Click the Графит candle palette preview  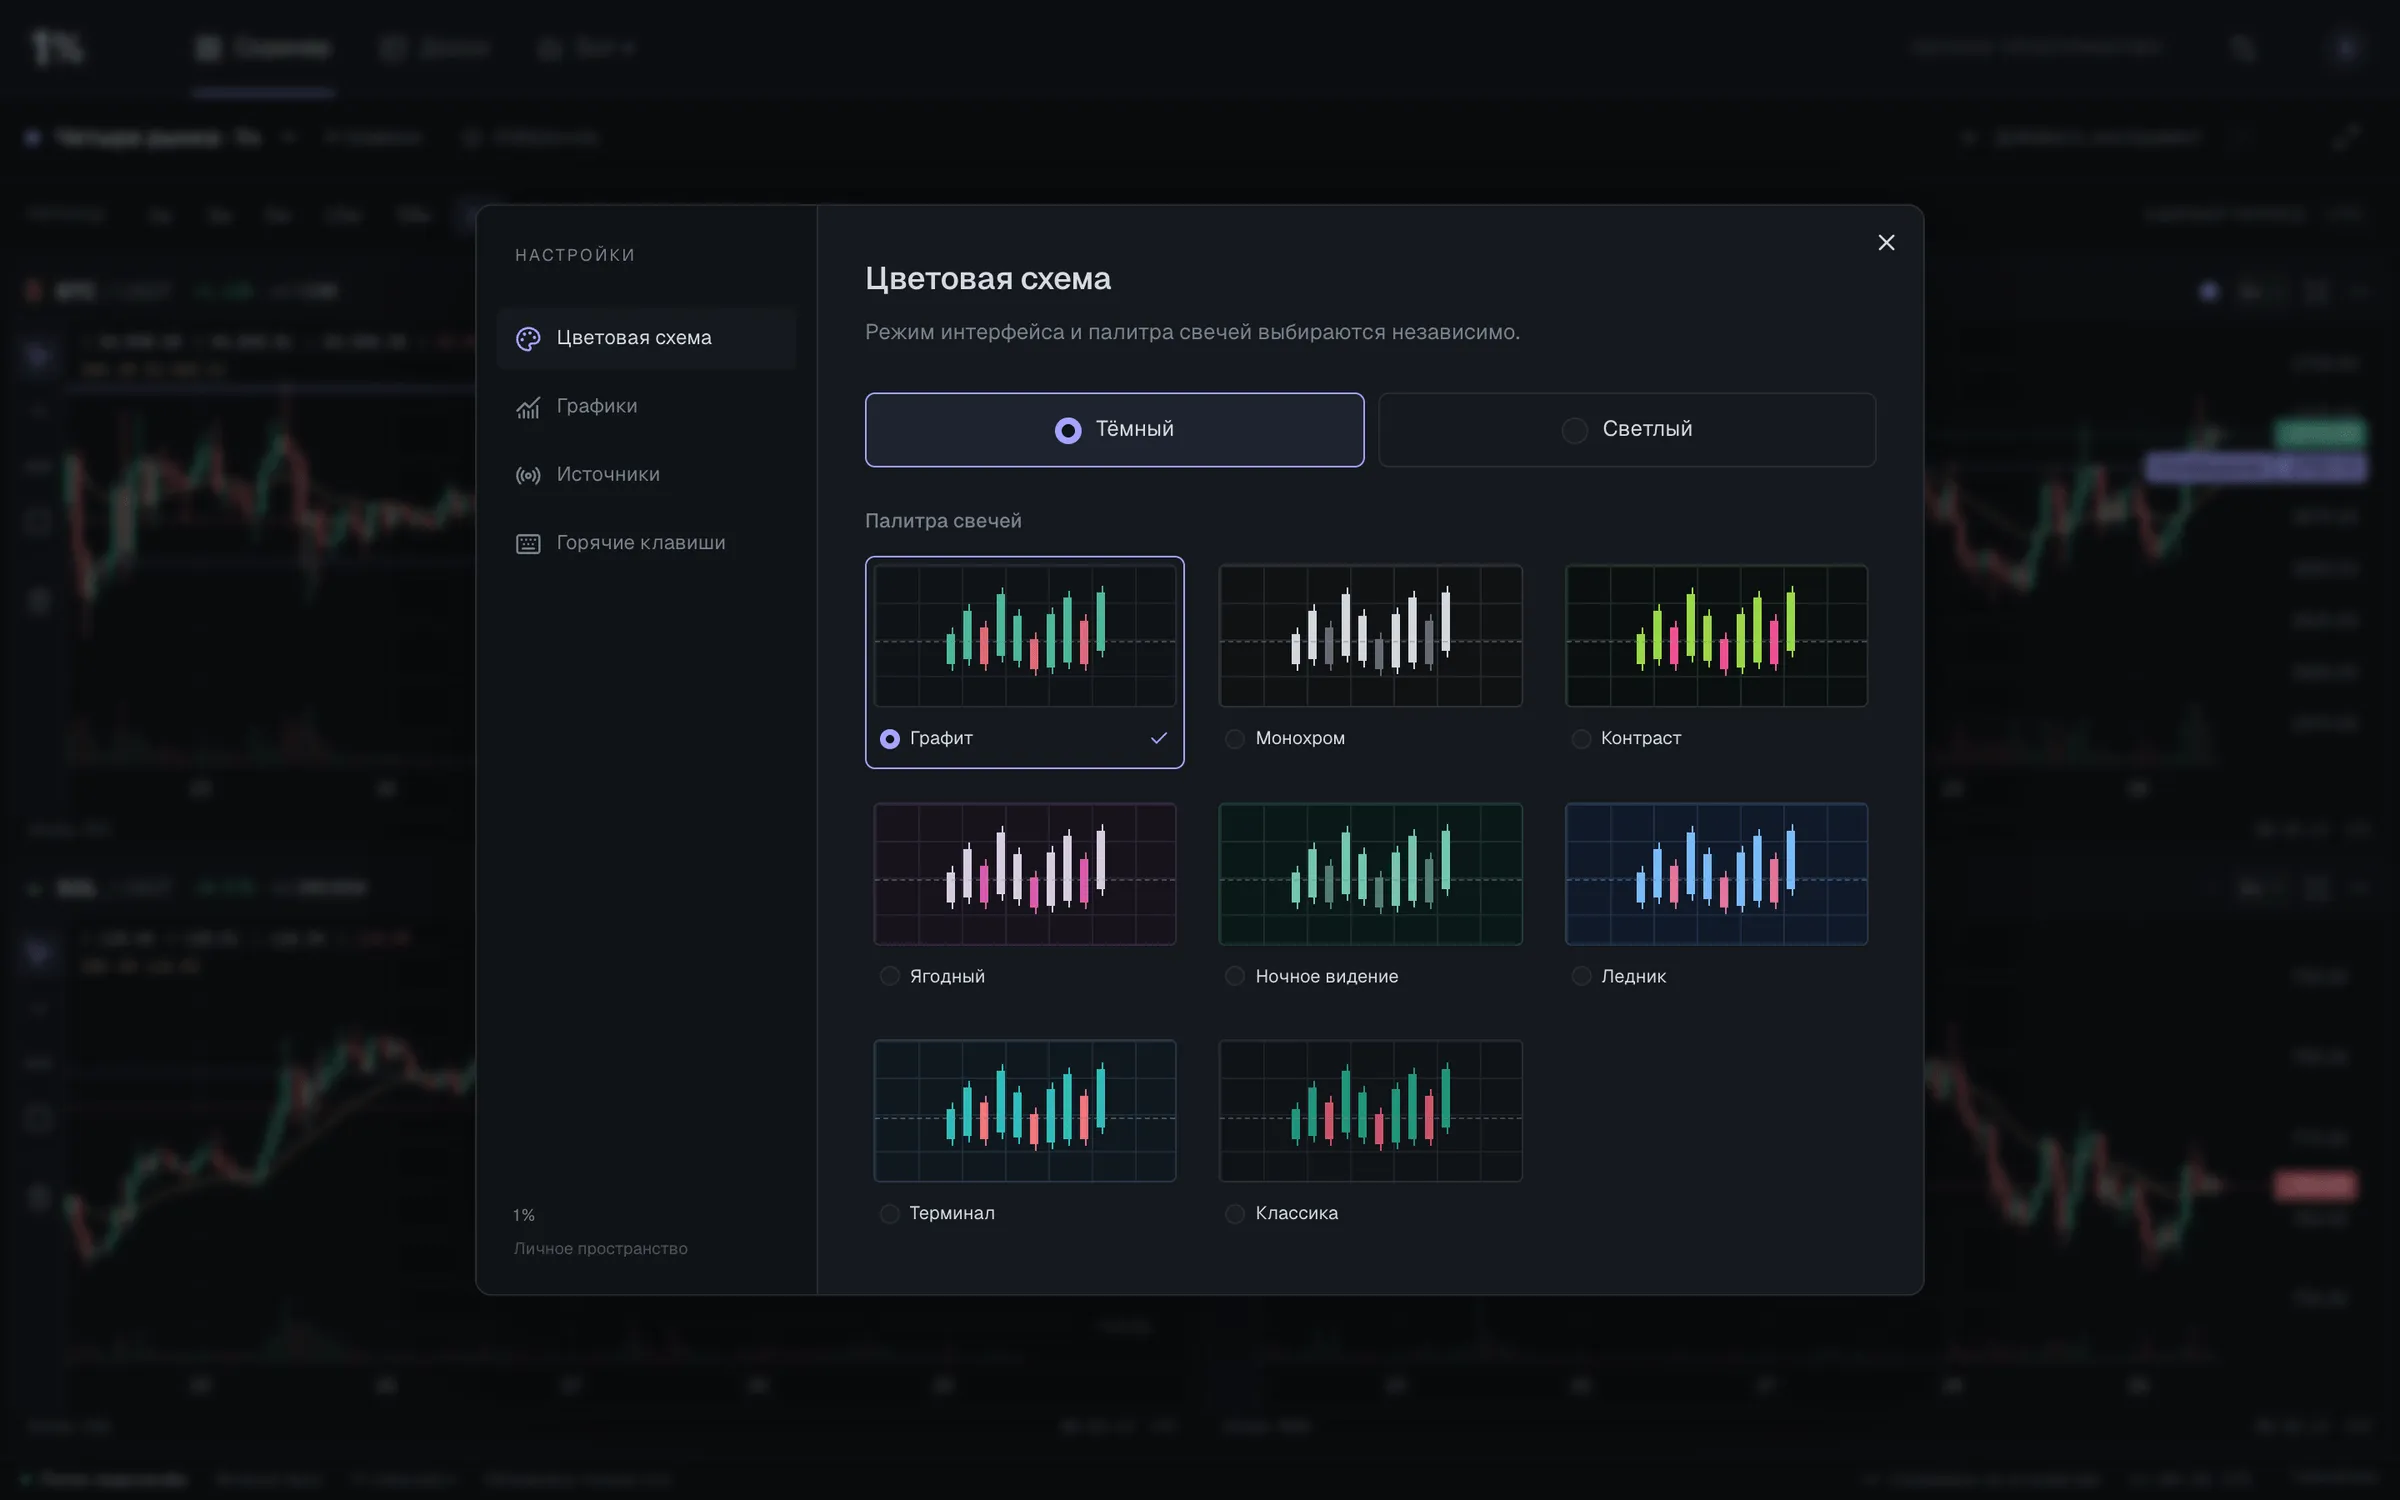pos(1025,636)
